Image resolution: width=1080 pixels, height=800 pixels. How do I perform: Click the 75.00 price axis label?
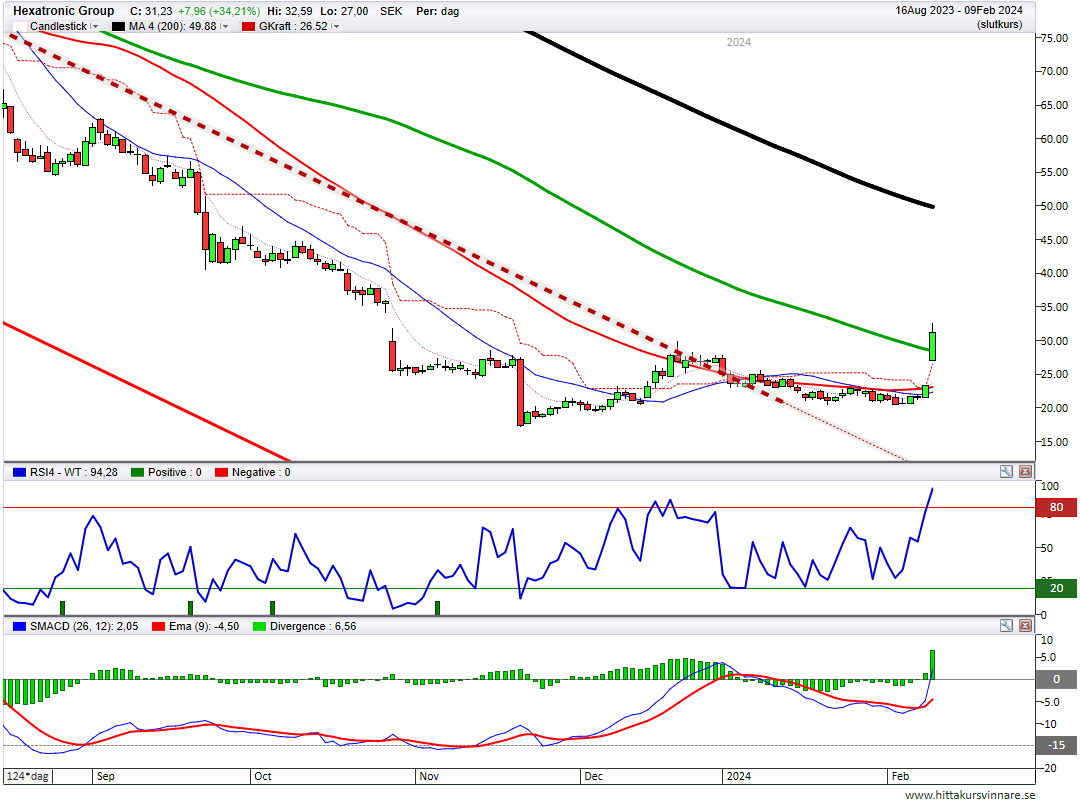[1055, 38]
